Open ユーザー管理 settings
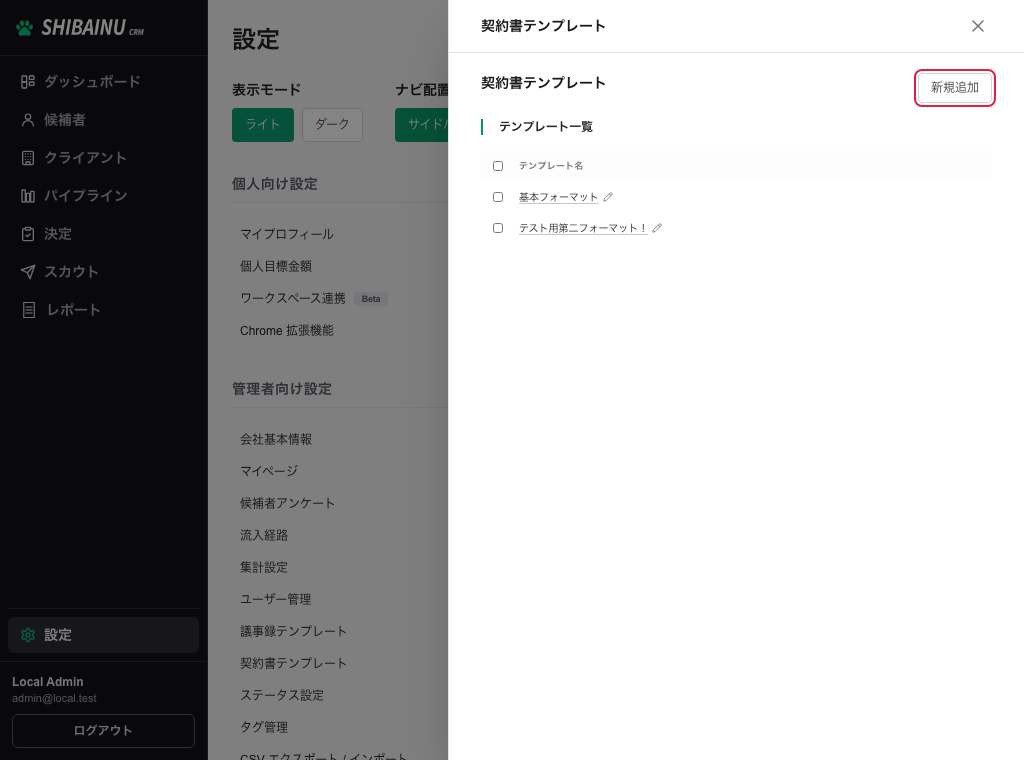The height and width of the screenshot is (760, 1024). tap(276, 599)
